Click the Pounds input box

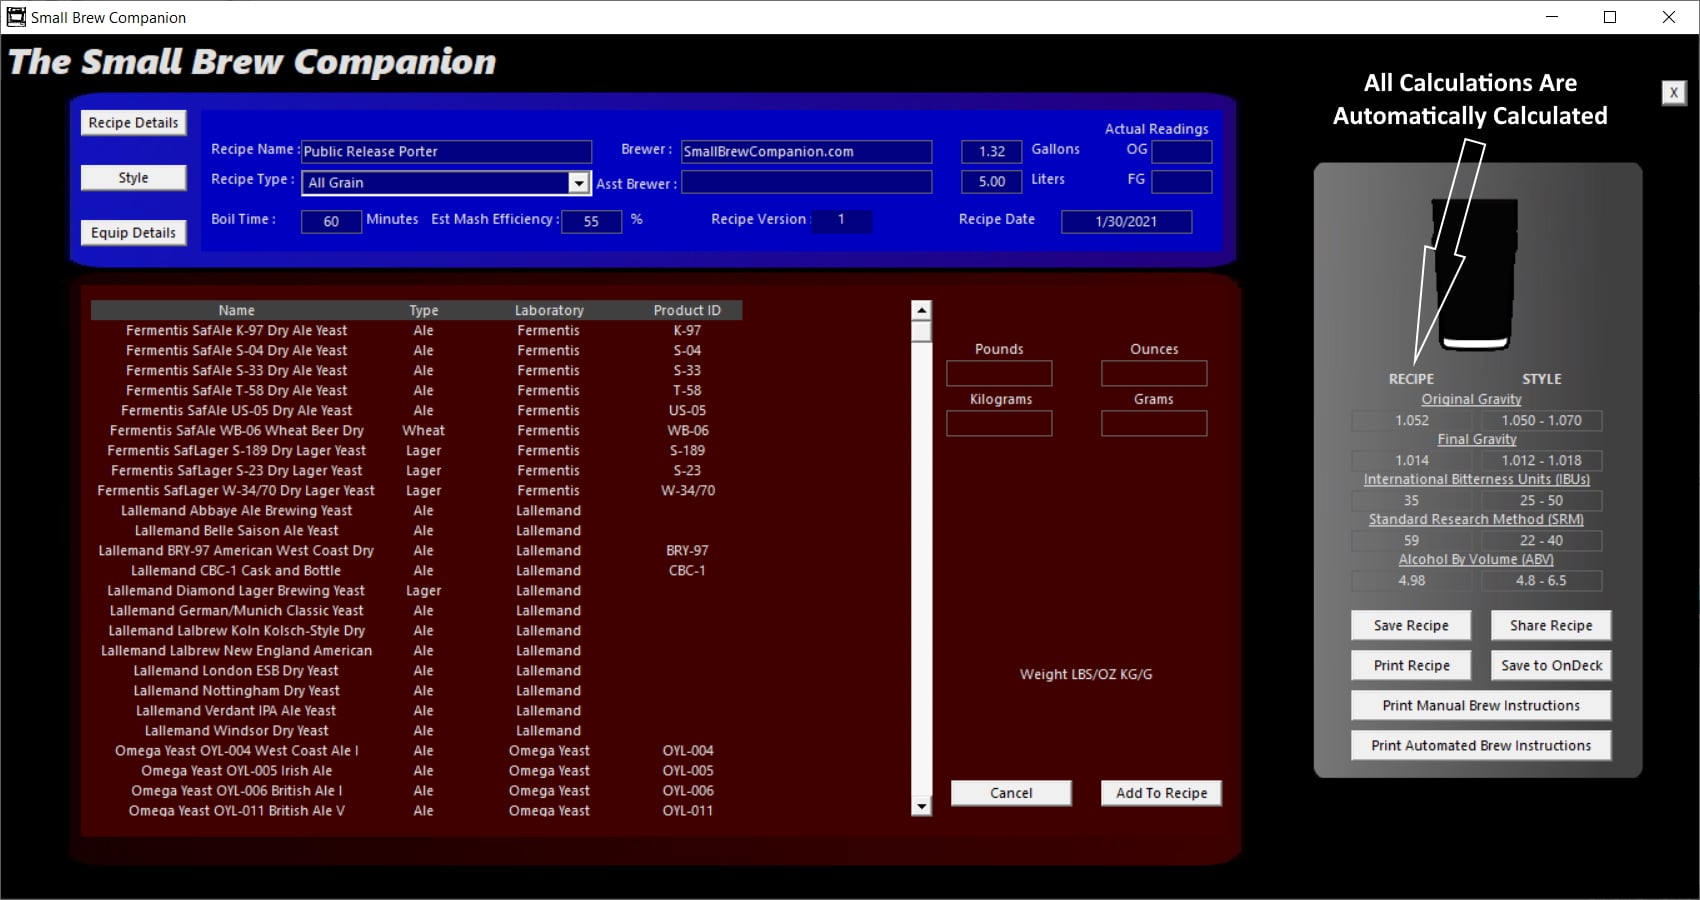(999, 374)
